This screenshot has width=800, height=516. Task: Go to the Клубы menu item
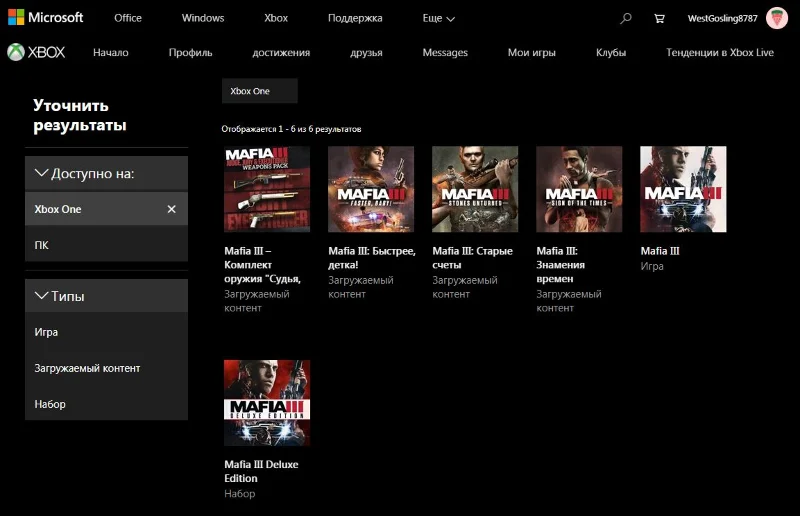(x=610, y=52)
